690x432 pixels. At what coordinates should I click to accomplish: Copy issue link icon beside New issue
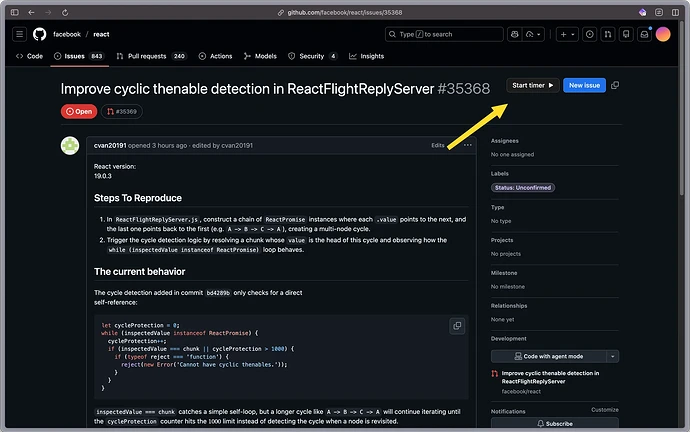[615, 85]
